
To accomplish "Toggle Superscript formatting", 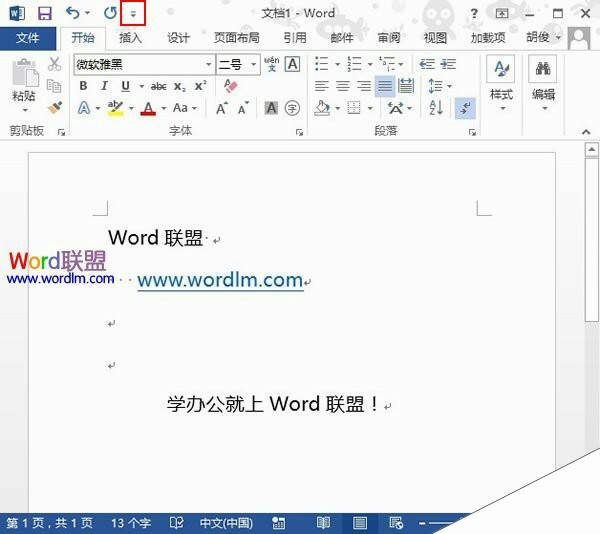I will pyautogui.click(x=201, y=86).
